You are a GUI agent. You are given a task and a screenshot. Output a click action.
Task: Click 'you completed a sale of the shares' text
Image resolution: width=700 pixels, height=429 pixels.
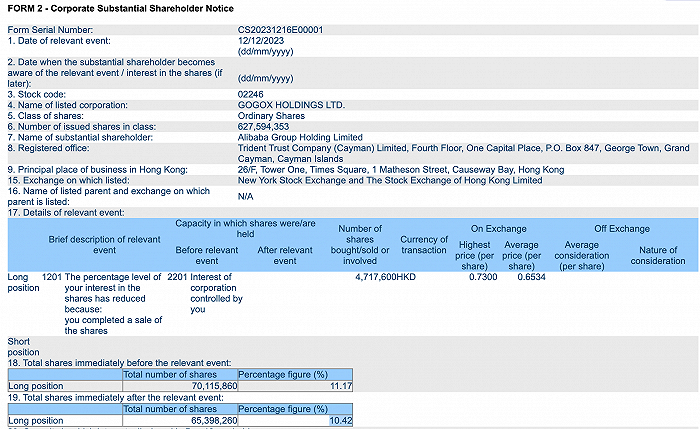[x=113, y=325]
